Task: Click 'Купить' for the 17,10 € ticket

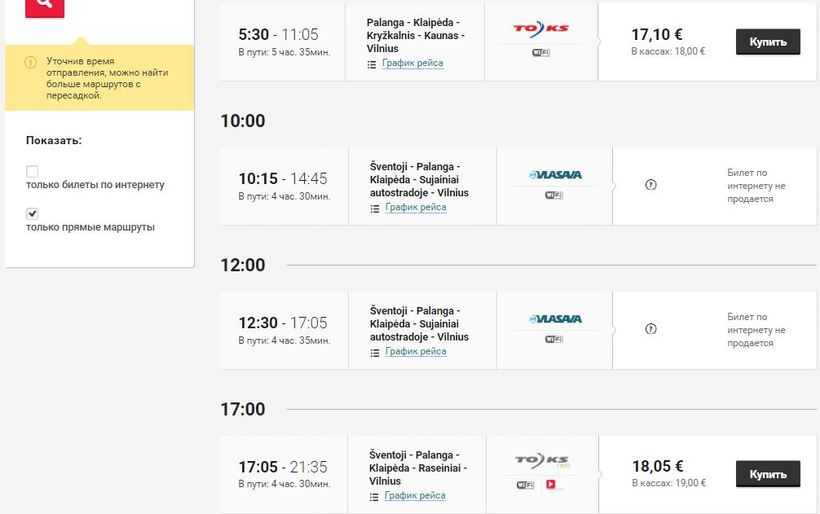Action: pos(768,42)
